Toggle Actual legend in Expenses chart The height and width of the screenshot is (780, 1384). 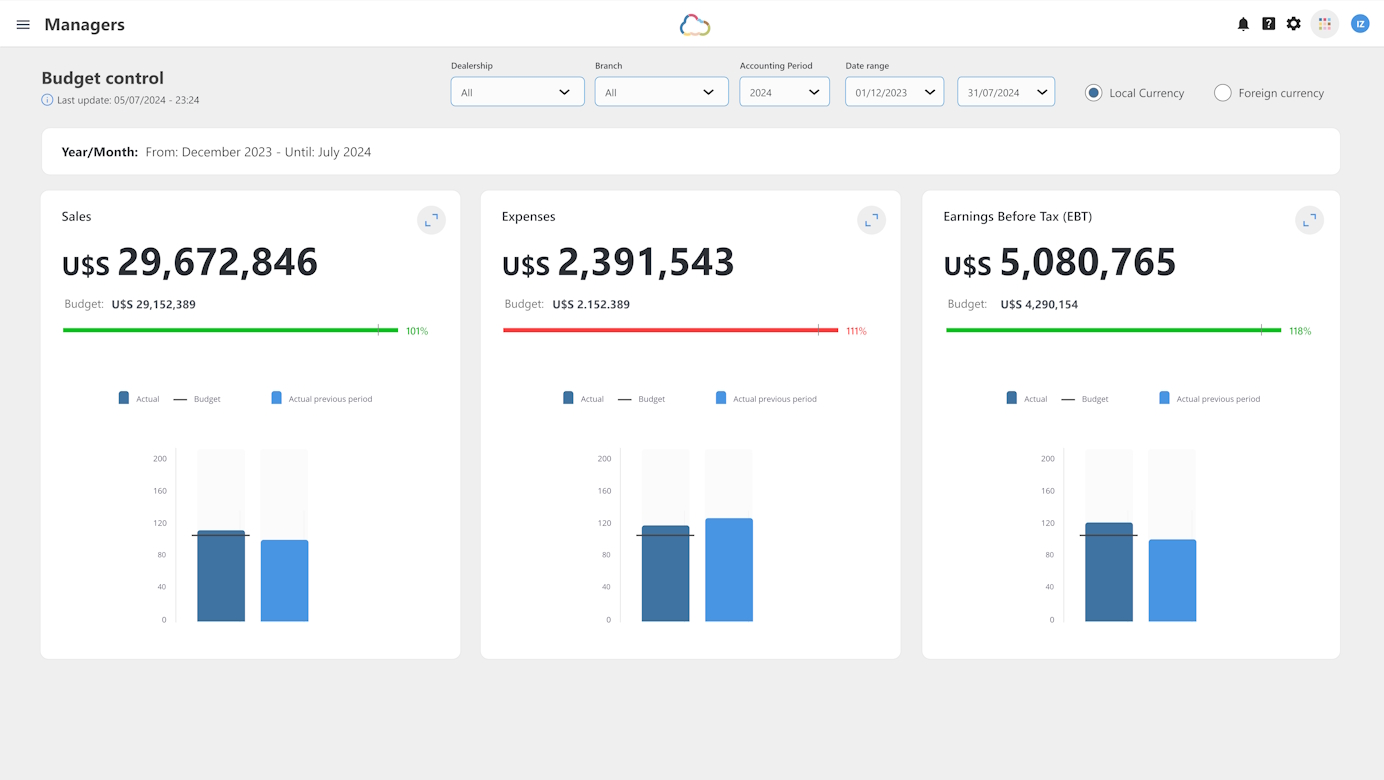click(584, 398)
